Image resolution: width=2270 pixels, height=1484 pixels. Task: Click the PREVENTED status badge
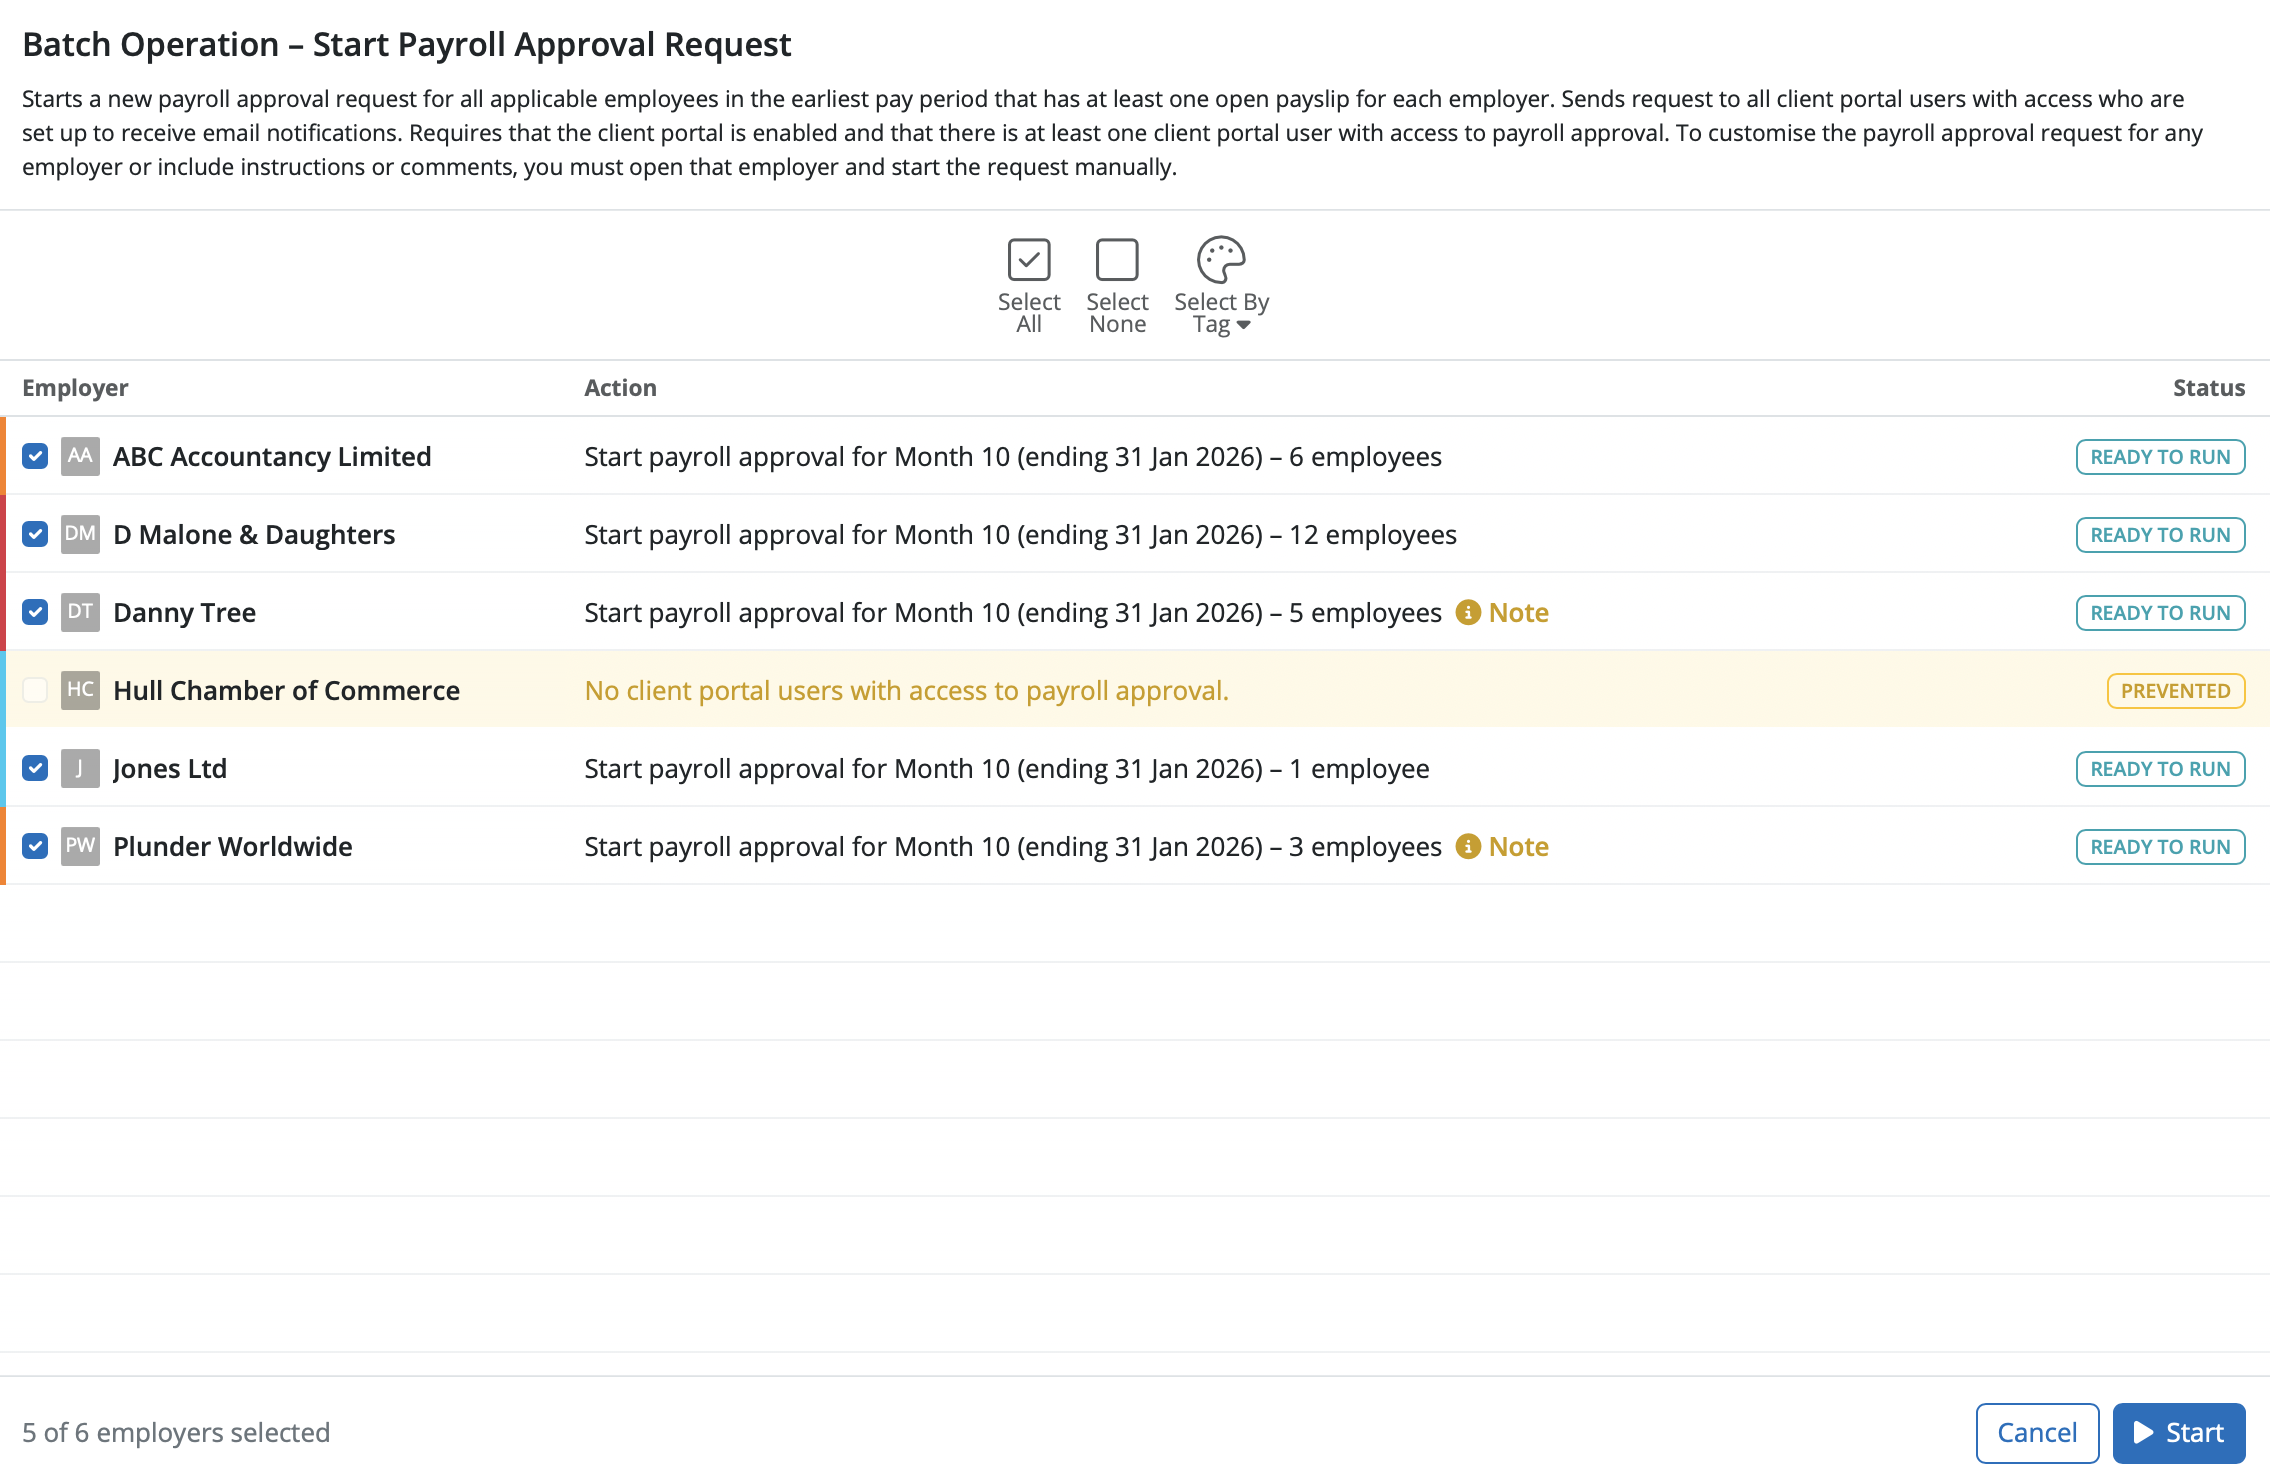coord(2175,690)
